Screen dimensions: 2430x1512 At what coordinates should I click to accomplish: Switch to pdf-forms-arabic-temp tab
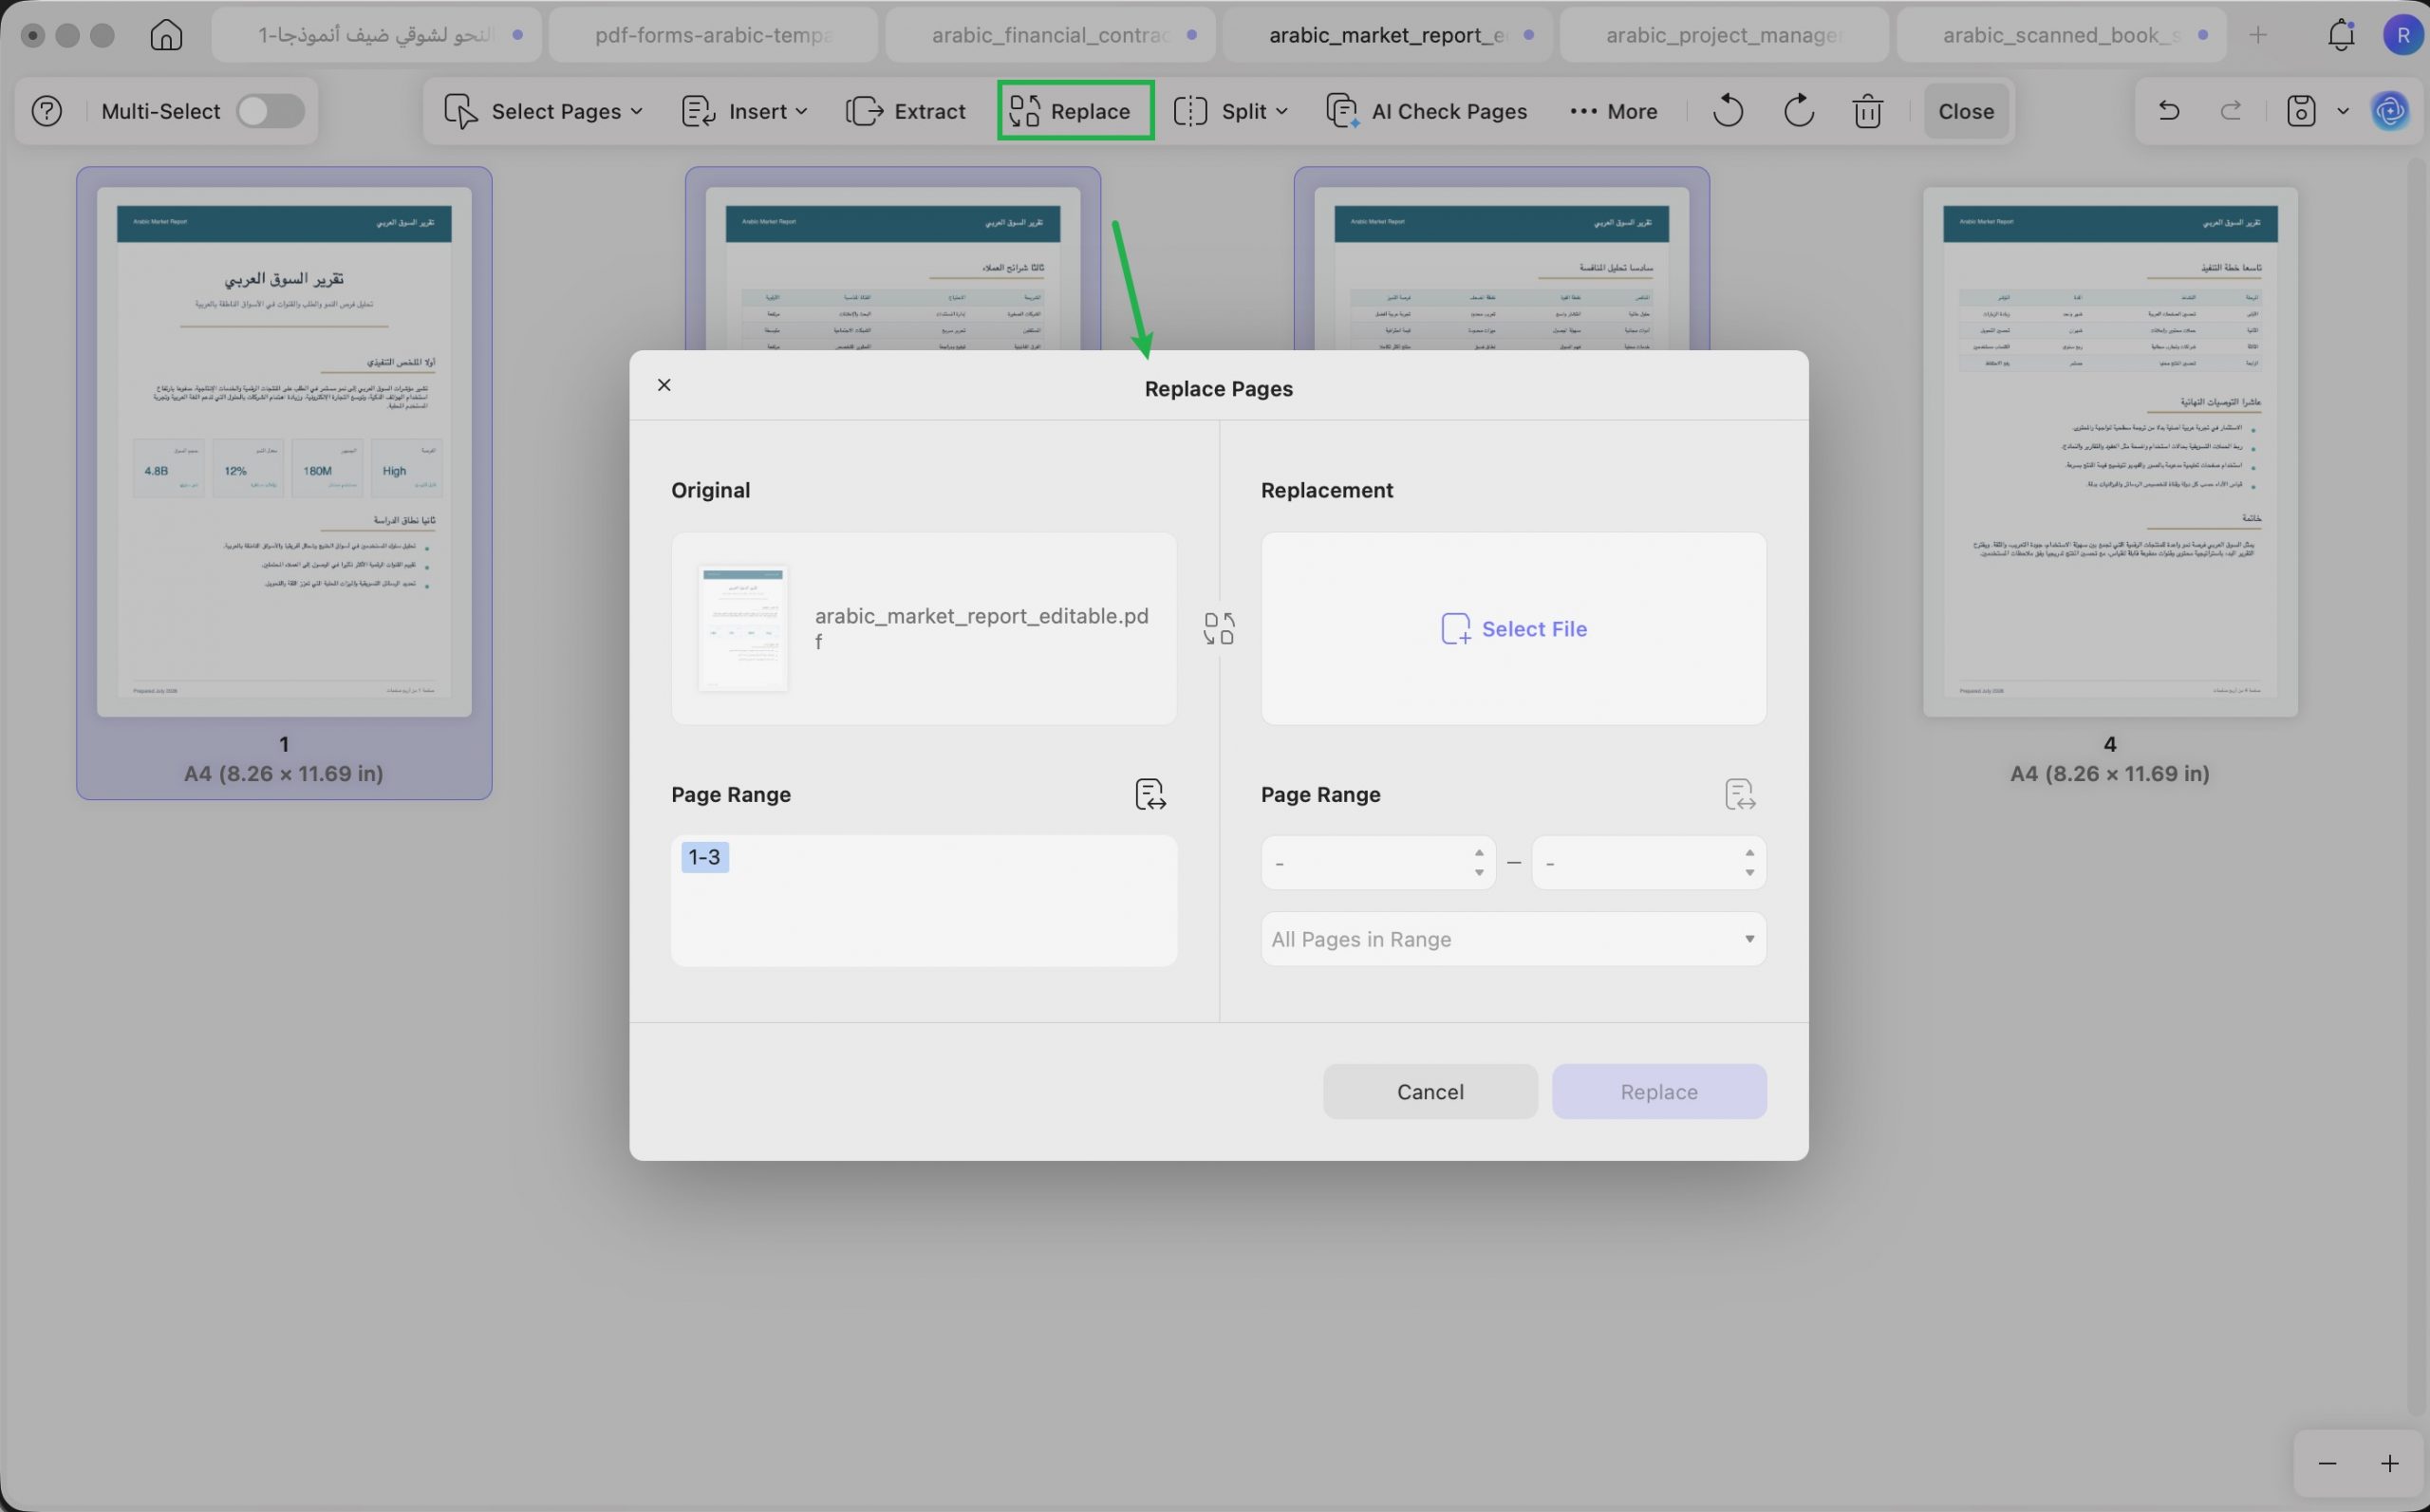pos(713,35)
